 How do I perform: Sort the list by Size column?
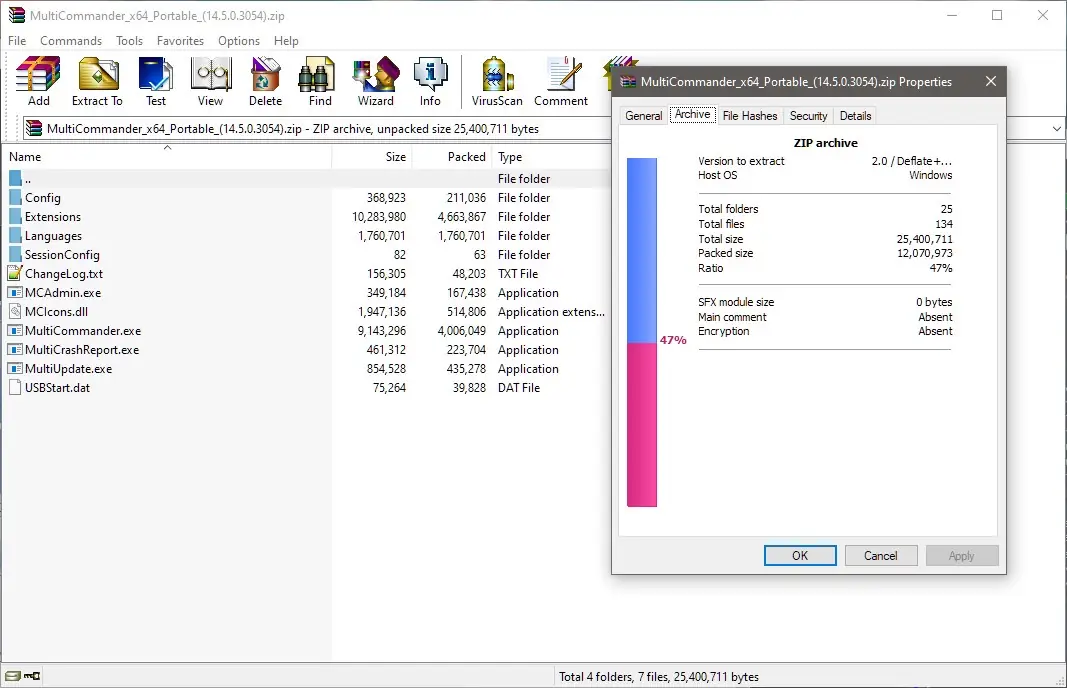(x=372, y=157)
